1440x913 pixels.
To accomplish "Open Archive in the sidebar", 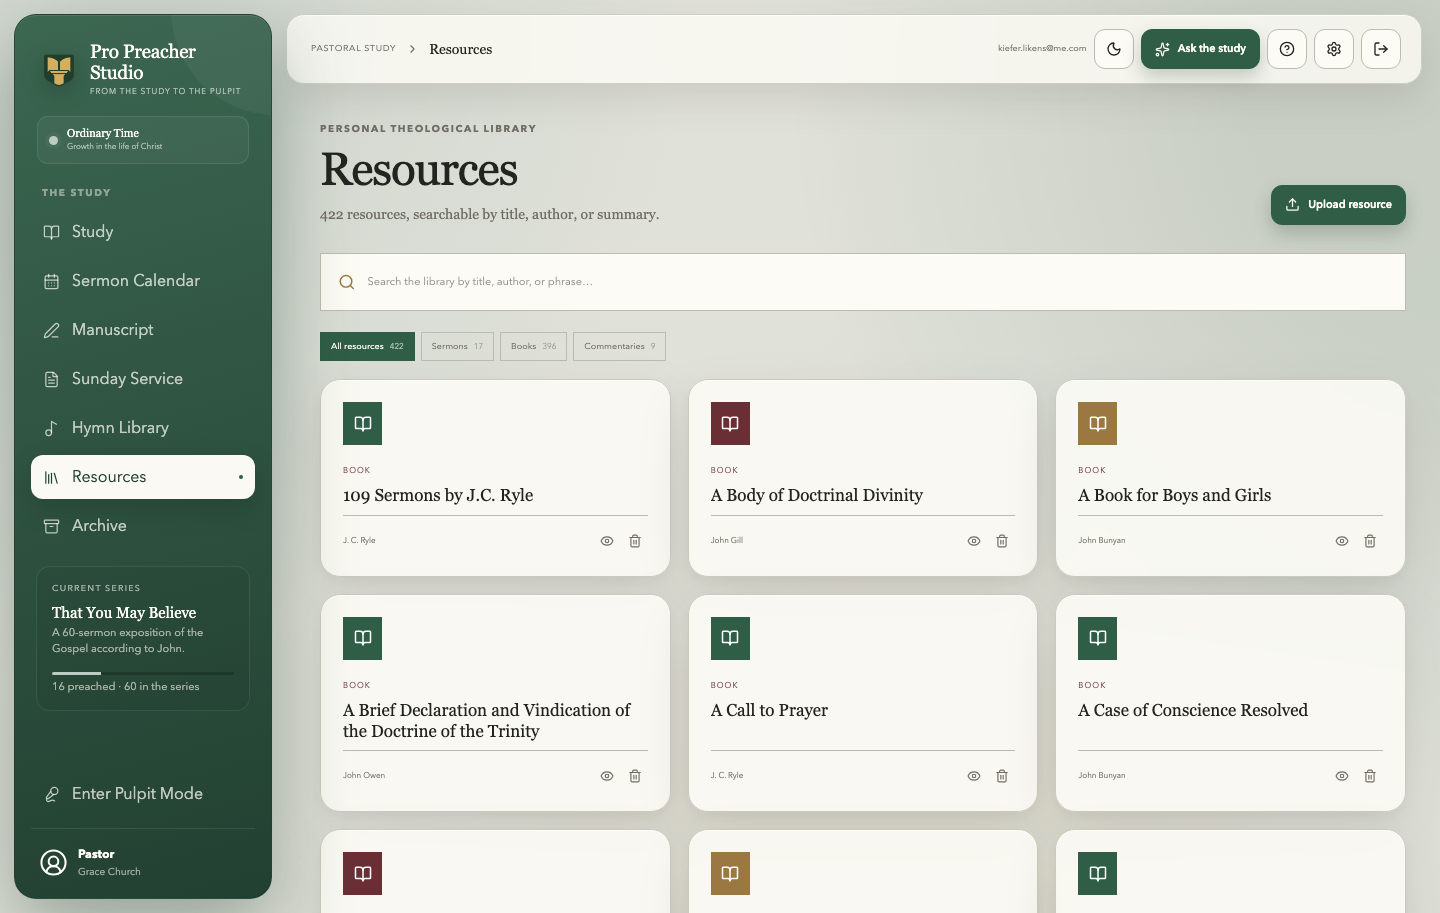I will (143, 526).
